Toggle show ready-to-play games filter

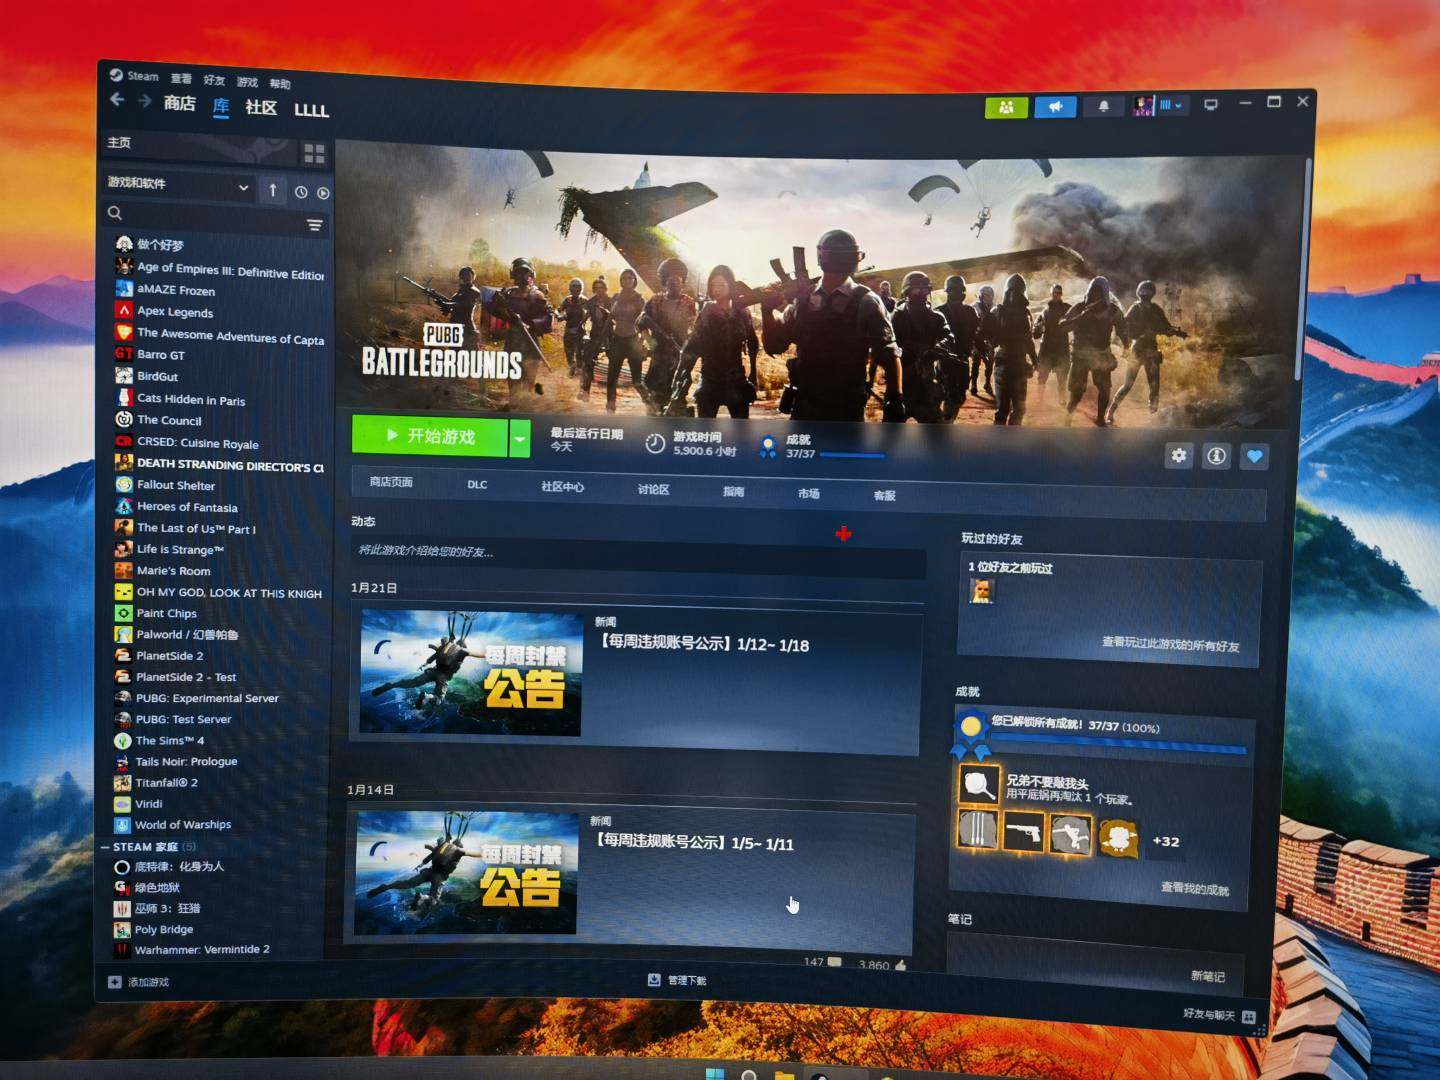click(x=323, y=192)
